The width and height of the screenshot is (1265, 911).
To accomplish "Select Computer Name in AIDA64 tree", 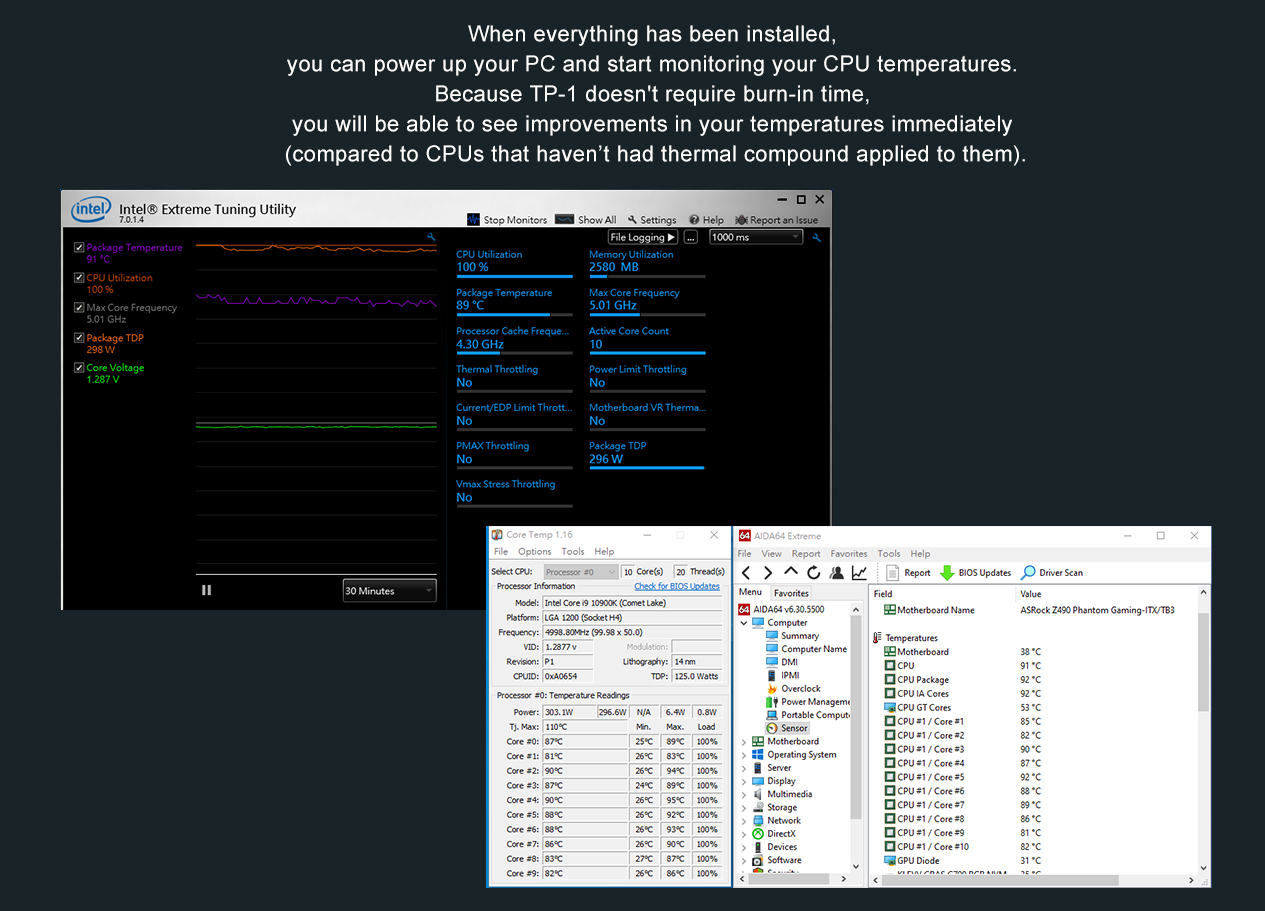I will coord(806,649).
